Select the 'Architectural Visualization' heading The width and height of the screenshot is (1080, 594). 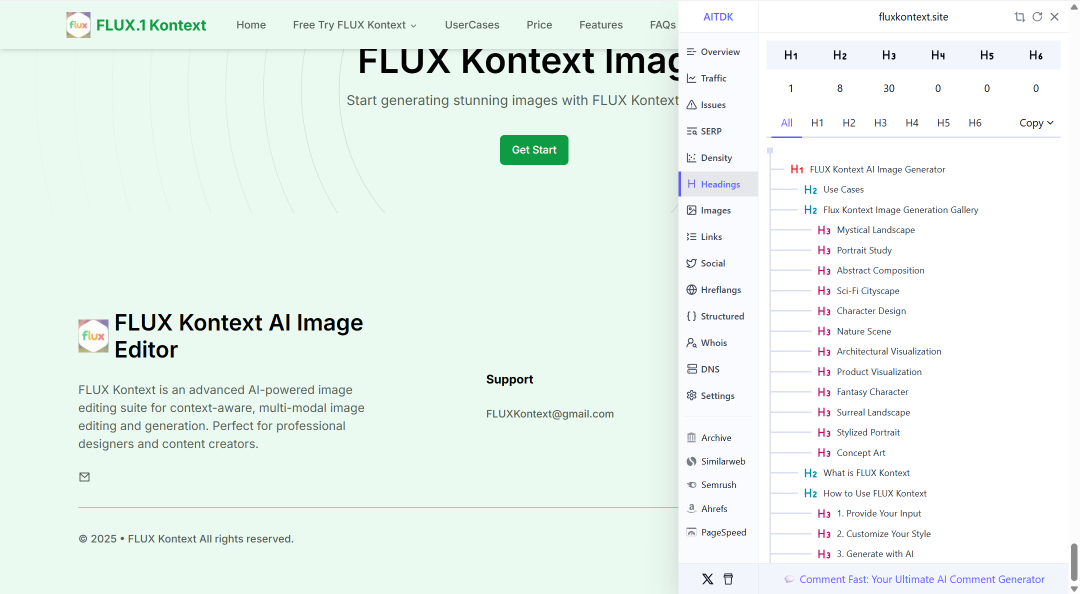(x=889, y=351)
